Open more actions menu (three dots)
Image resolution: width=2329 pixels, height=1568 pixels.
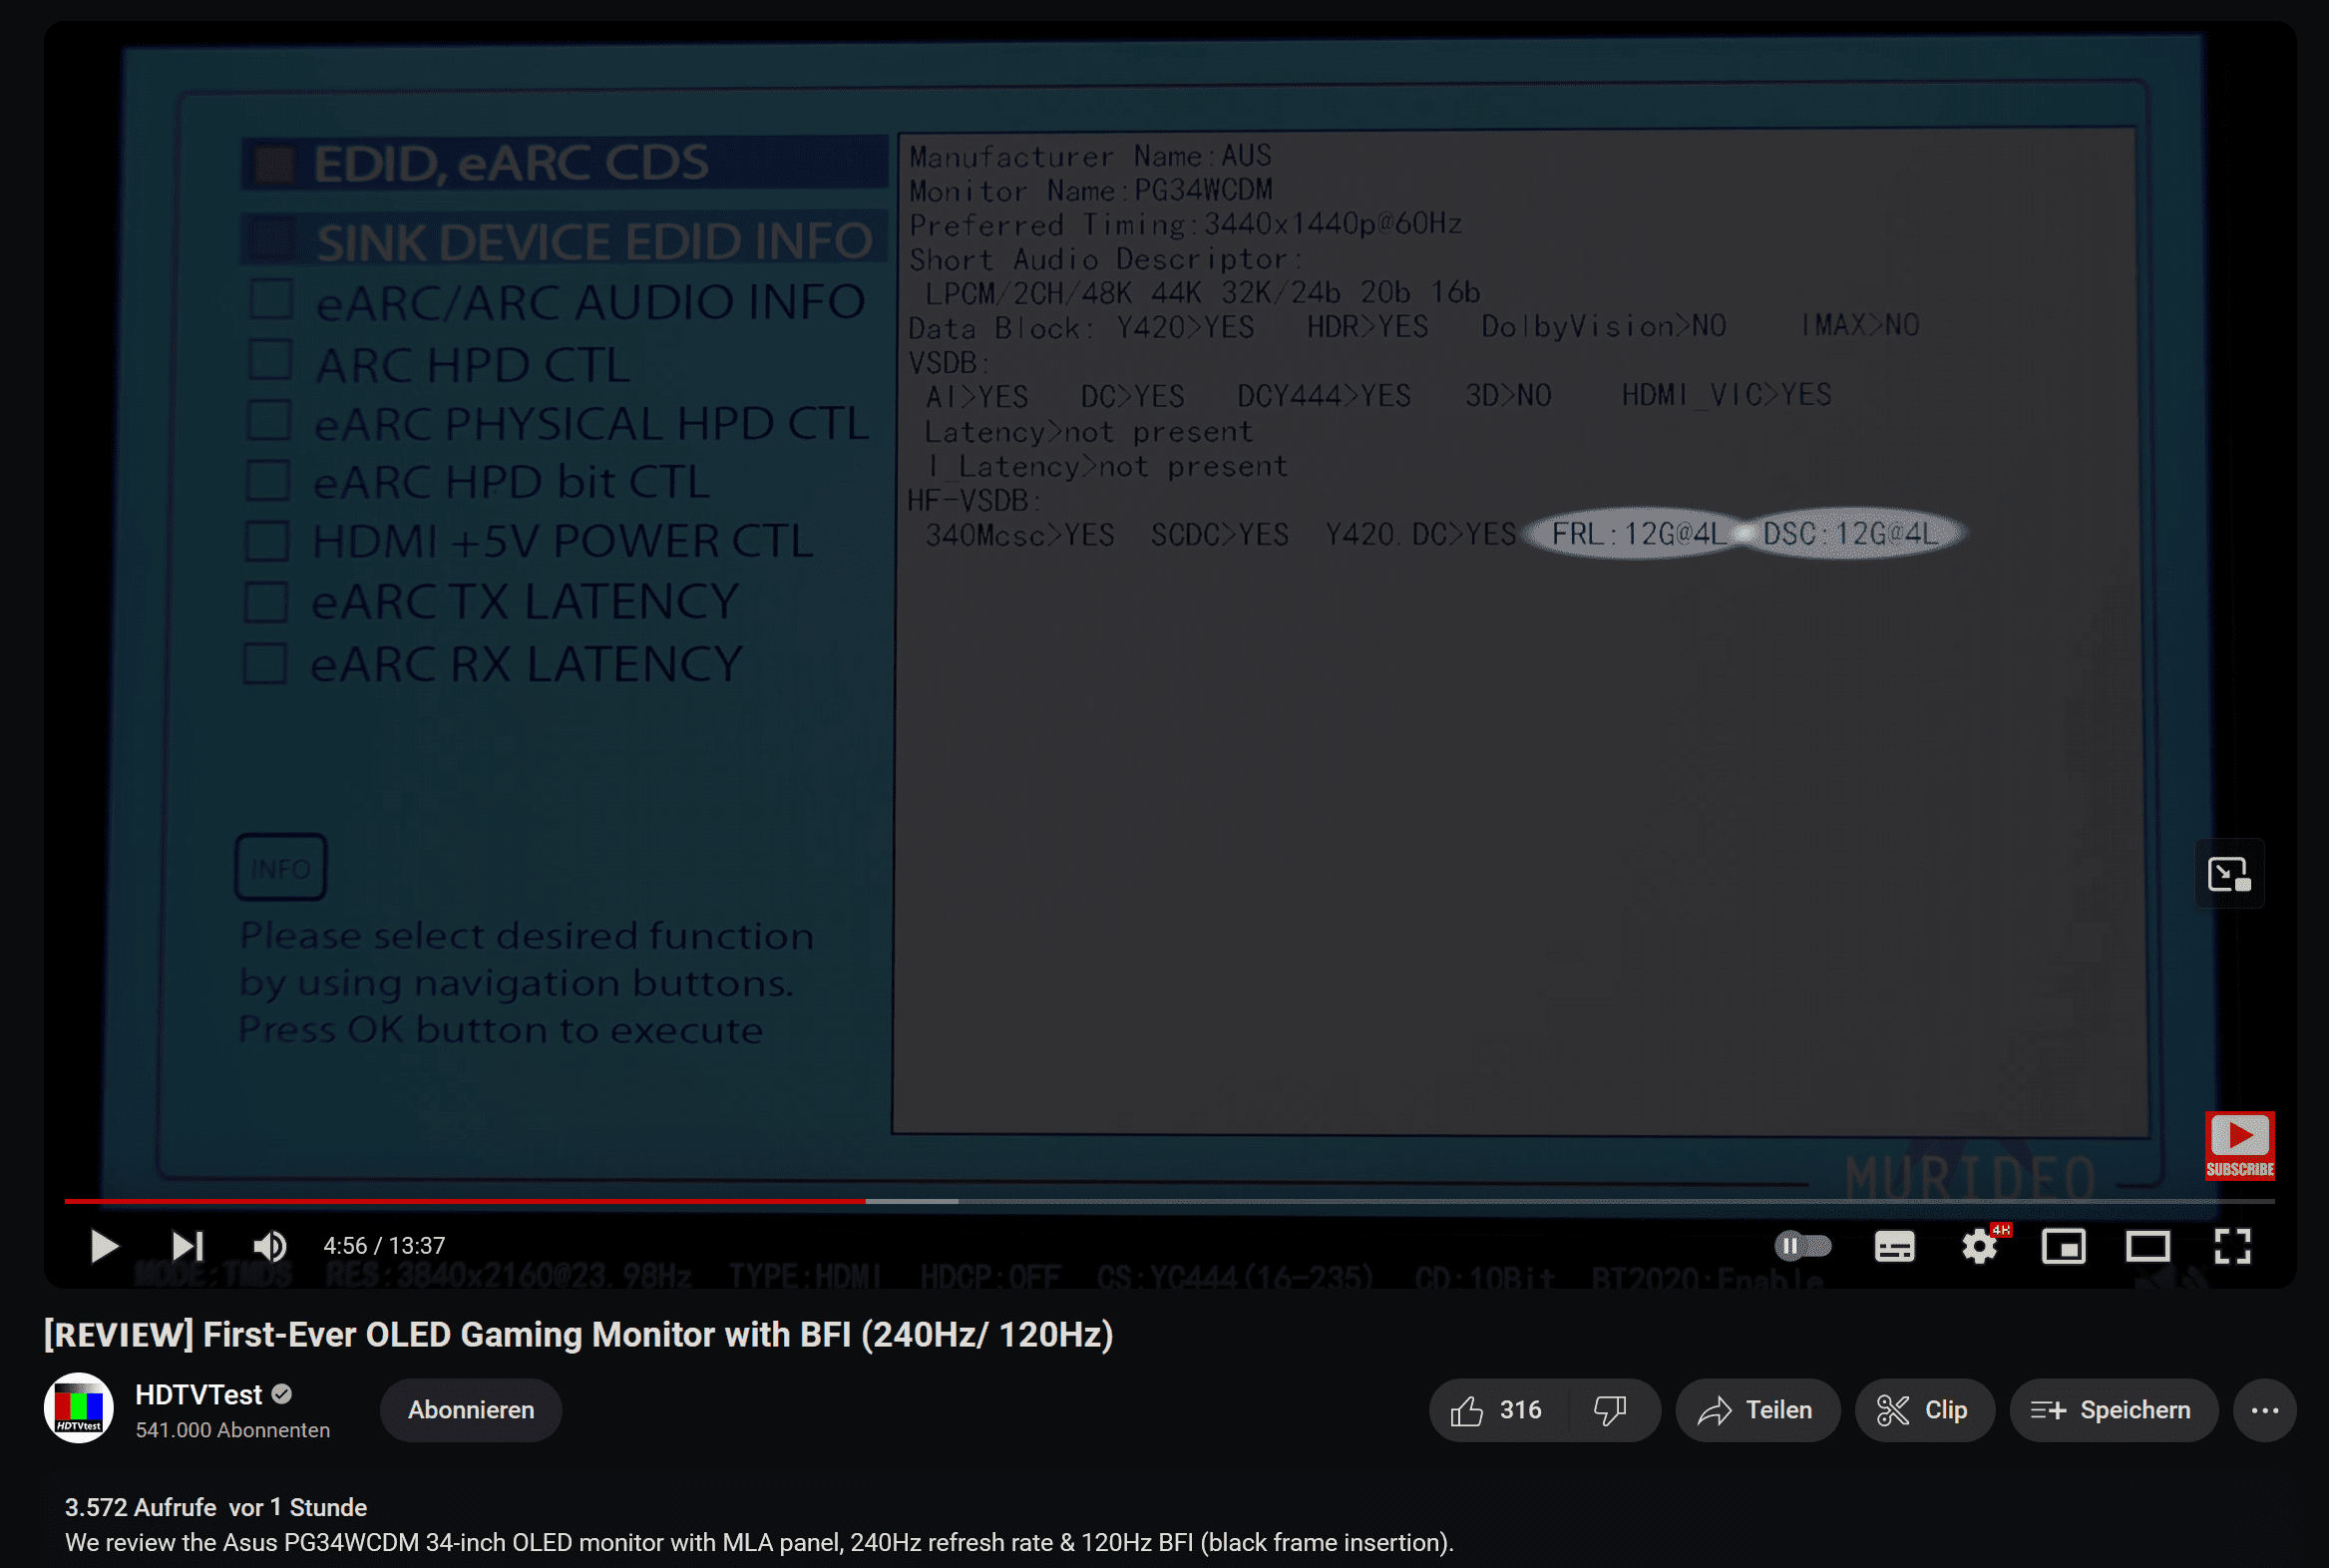click(2264, 1410)
